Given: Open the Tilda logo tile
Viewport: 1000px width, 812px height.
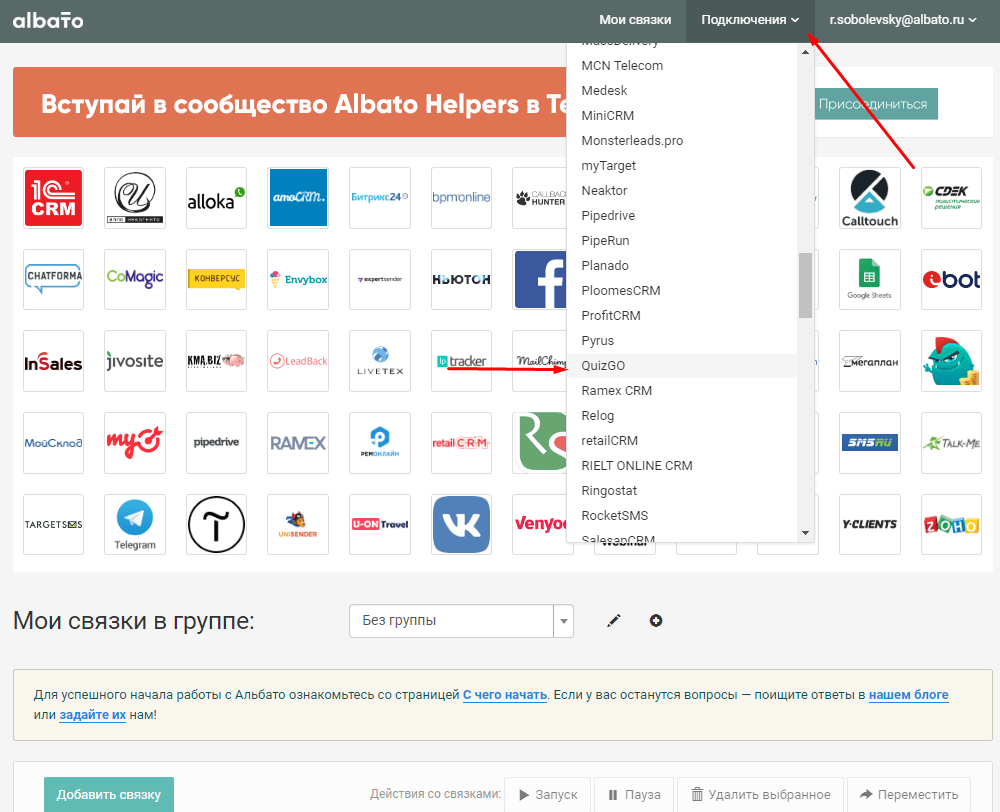Looking at the screenshot, I should point(216,524).
